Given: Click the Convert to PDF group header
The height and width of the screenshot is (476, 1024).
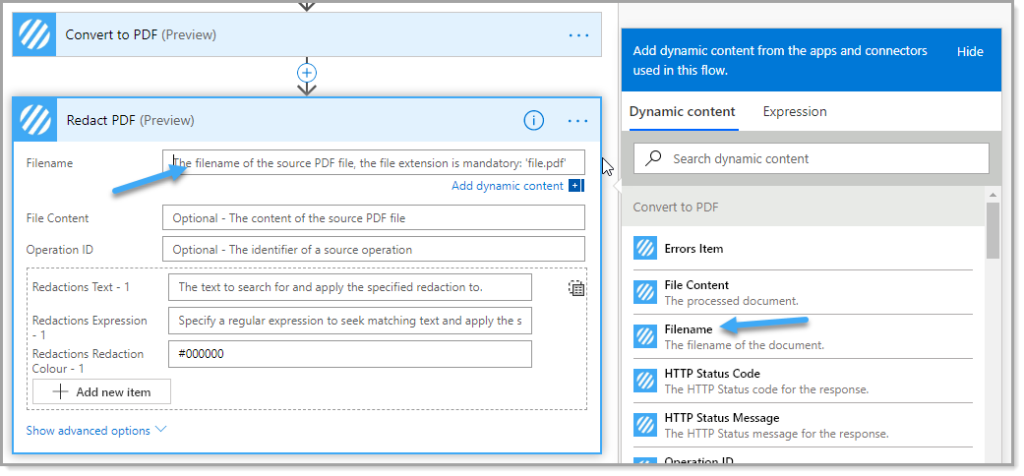Looking at the screenshot, I should coord(803,207).
